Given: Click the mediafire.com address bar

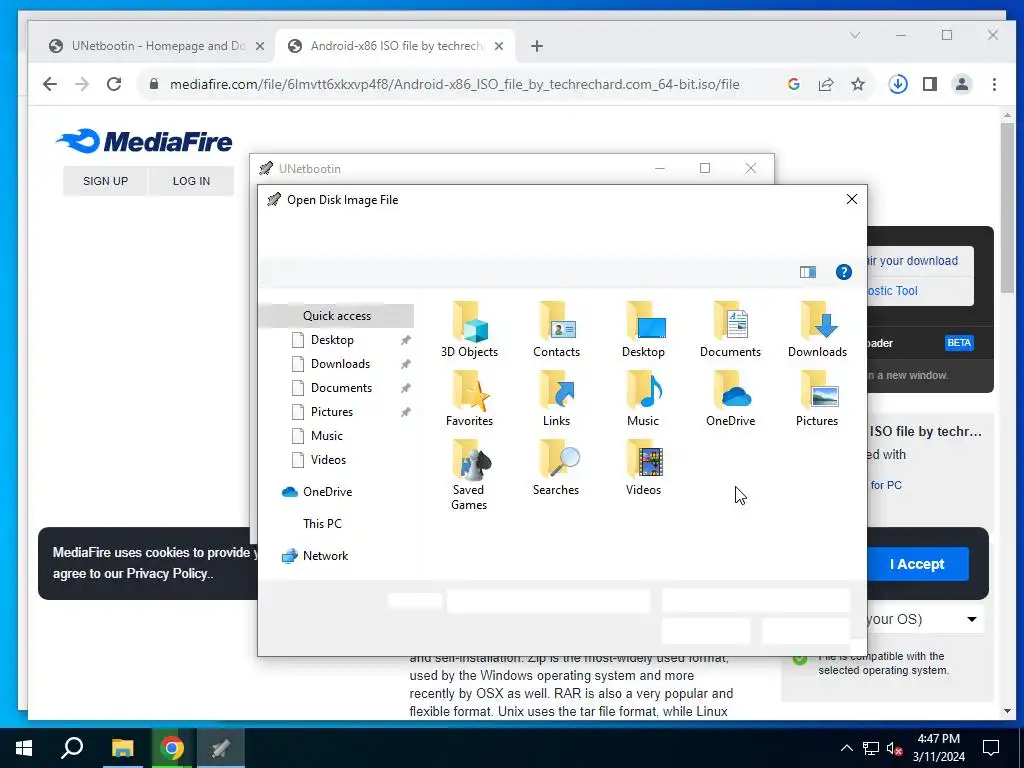Looking at the screenshot, I should (455, 84).
